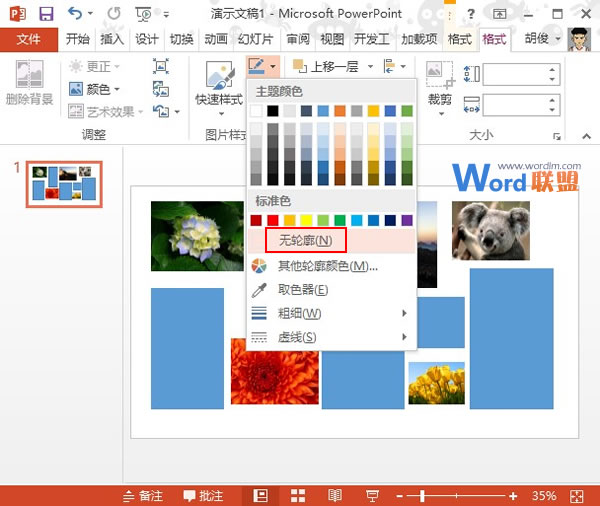The height and width of the screenshot is (506, 600).
Task: Pick orange theme color swatch
Action: [340, 111]
